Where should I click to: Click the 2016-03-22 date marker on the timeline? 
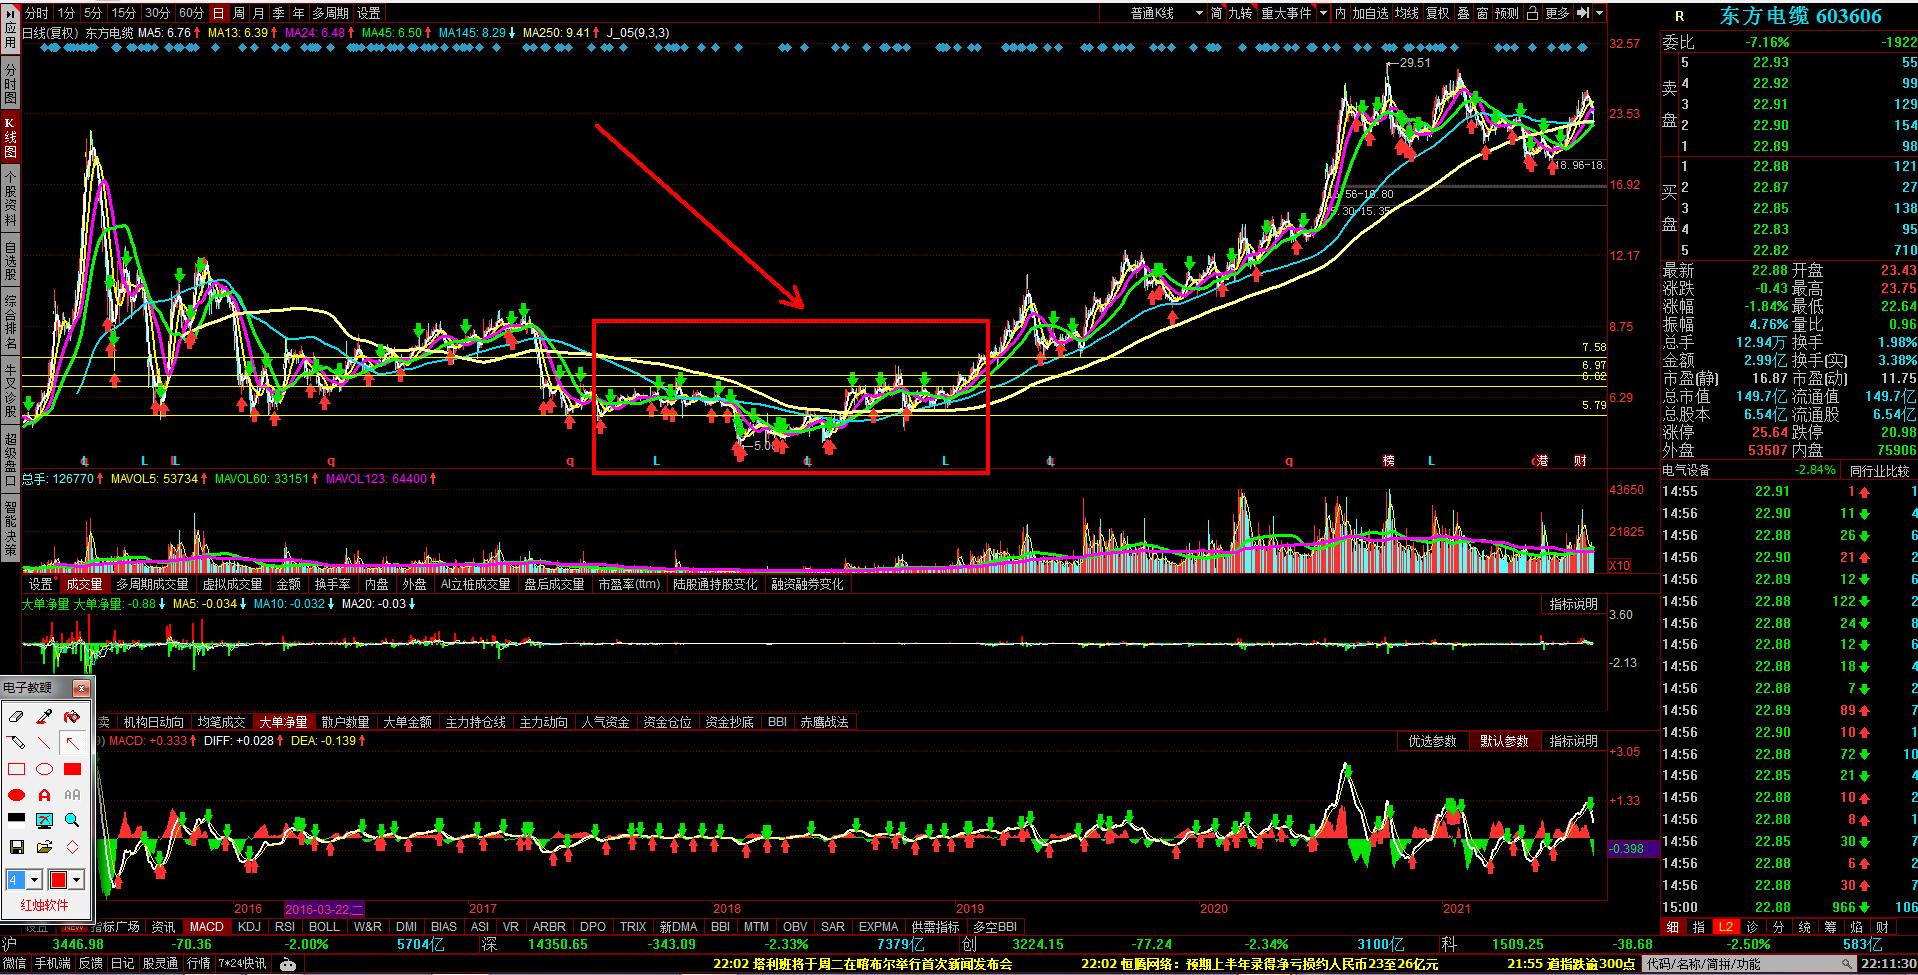[324, 909]
